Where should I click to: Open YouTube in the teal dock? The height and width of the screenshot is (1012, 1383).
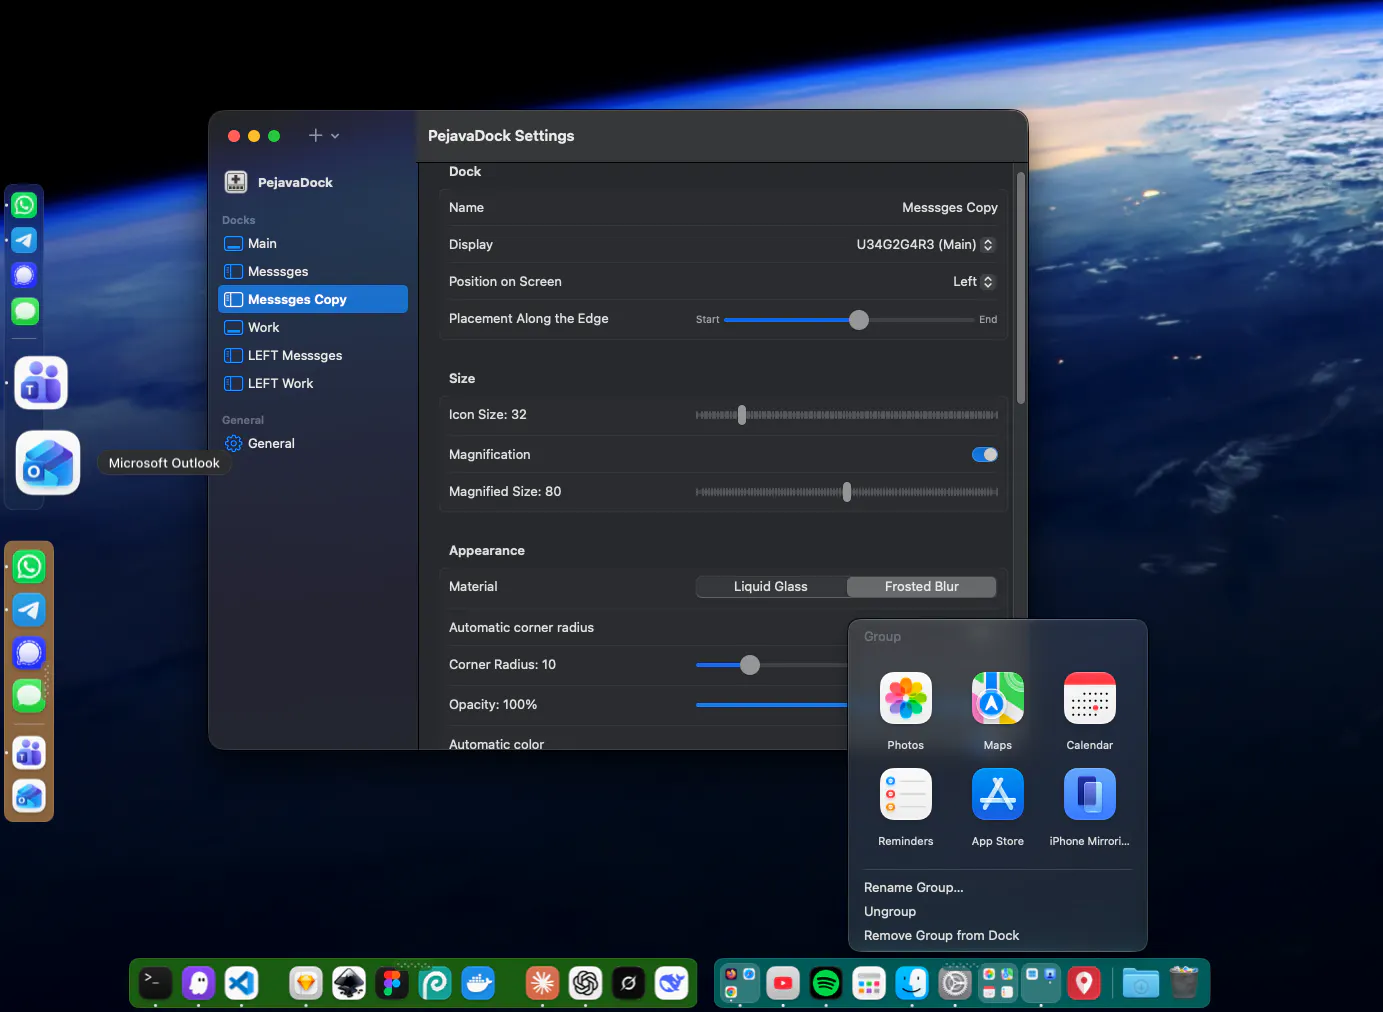point(783,984)
